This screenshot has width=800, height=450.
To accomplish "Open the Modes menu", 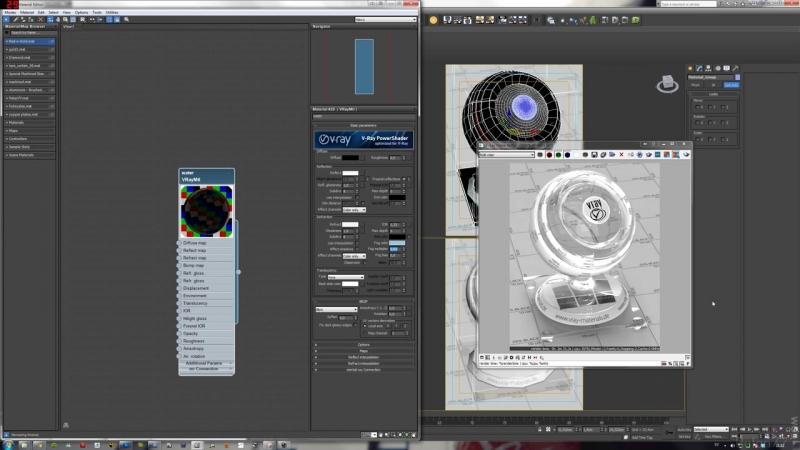I will tap(10, 12).
